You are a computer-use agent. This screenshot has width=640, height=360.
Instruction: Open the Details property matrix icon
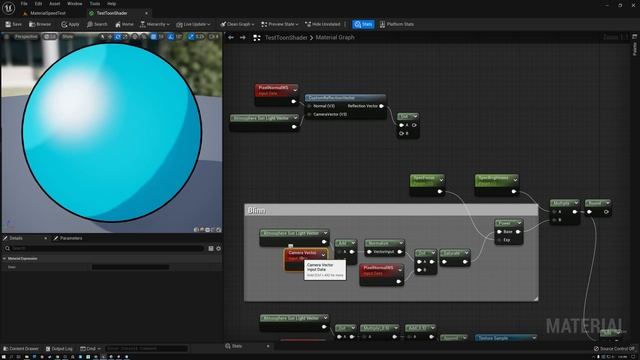(x=211, y=249)
